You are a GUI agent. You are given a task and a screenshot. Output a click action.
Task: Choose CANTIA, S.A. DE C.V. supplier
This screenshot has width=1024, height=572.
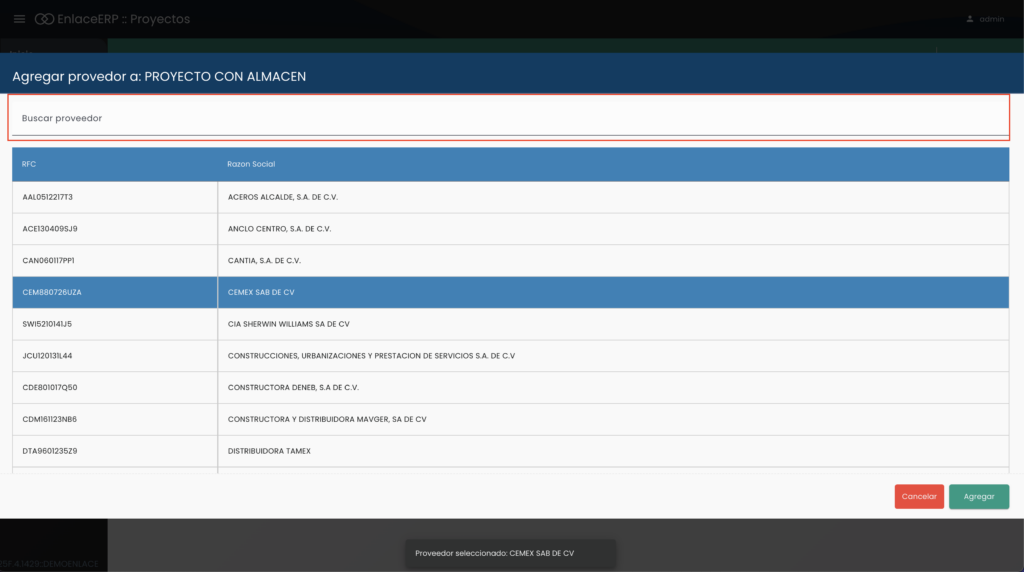264,261
